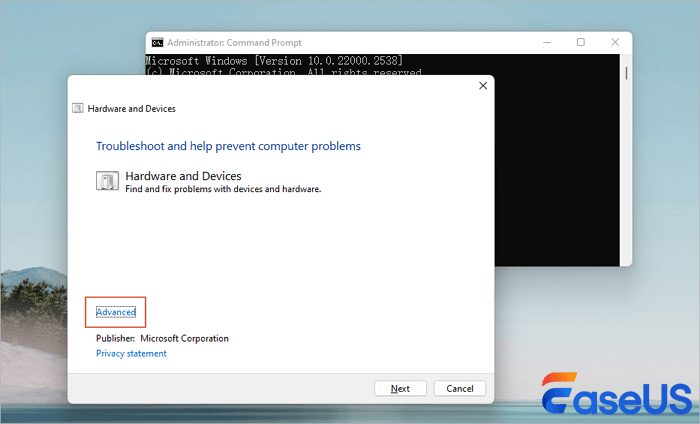Click the Command Prompt vertical scrollbar thumb
Screen dimensions: 700x424
click(x=626, y=73)
